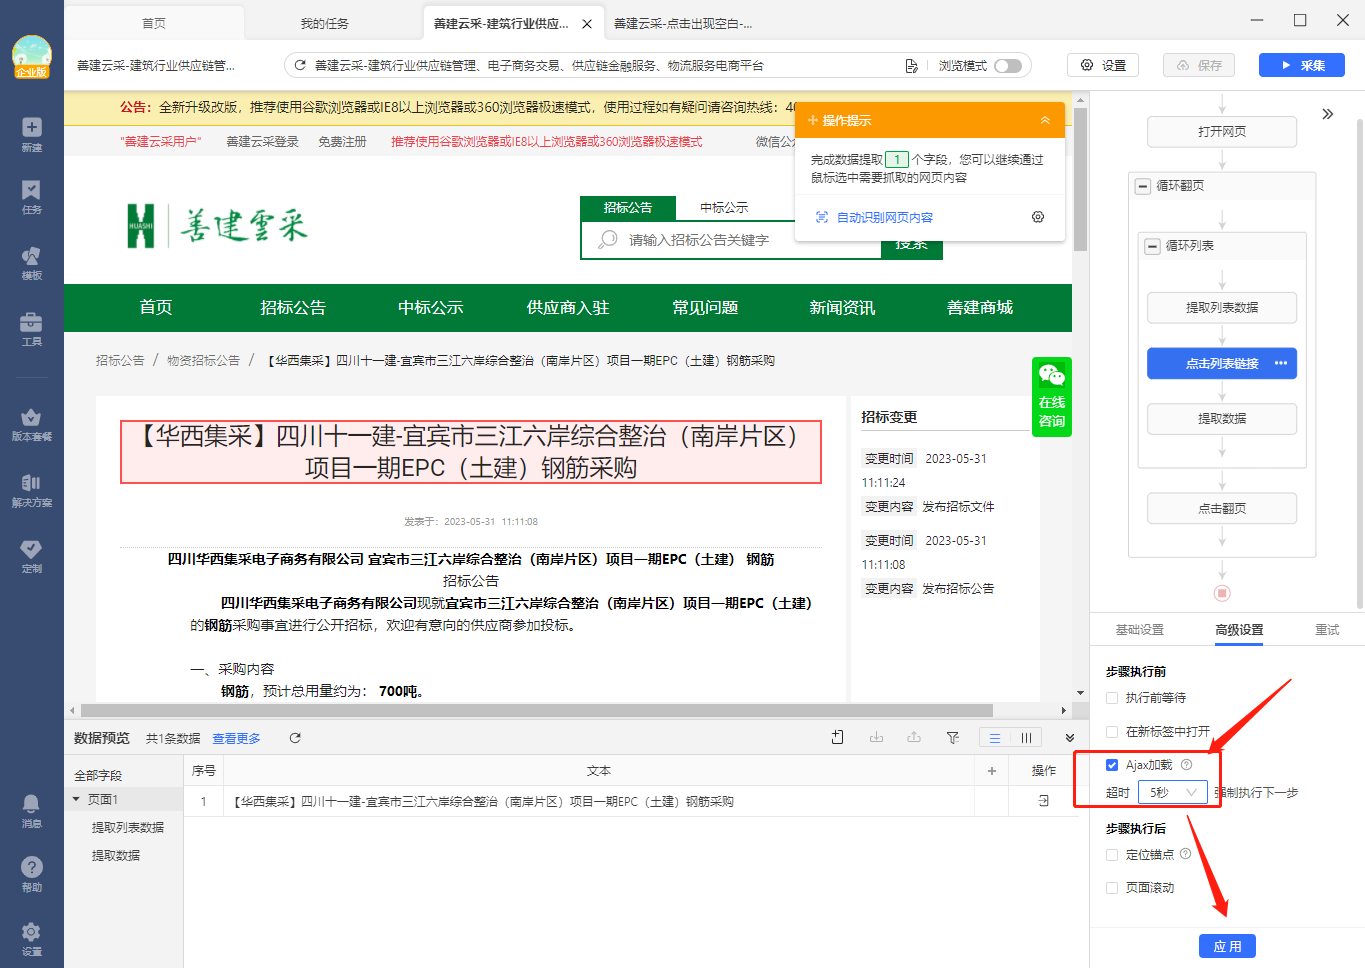Collapse the 循环翻页 loop box
This screenshot has width=1365, height=968.
click(1143, 186)
